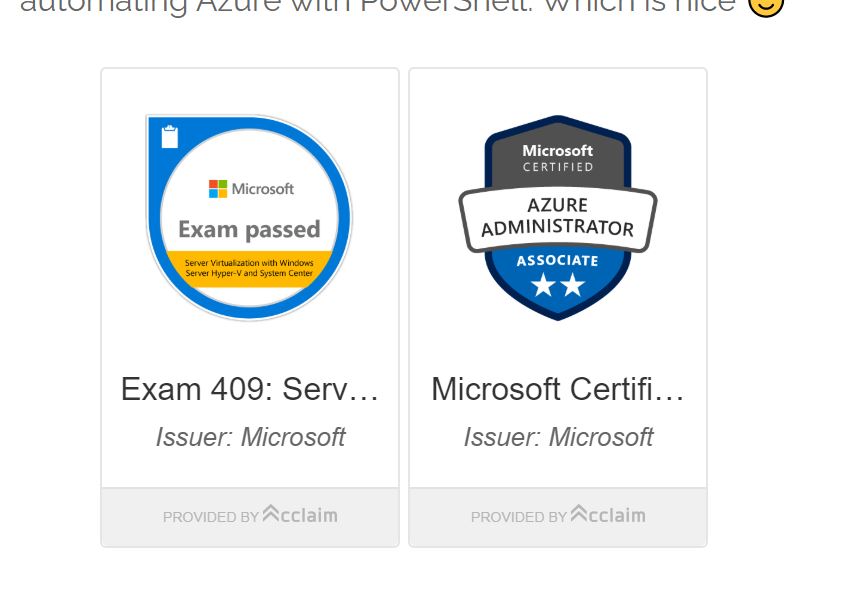Click Microsoft Certified header on shield badge
Screen dimensions: 854x600
pos(558,158)
